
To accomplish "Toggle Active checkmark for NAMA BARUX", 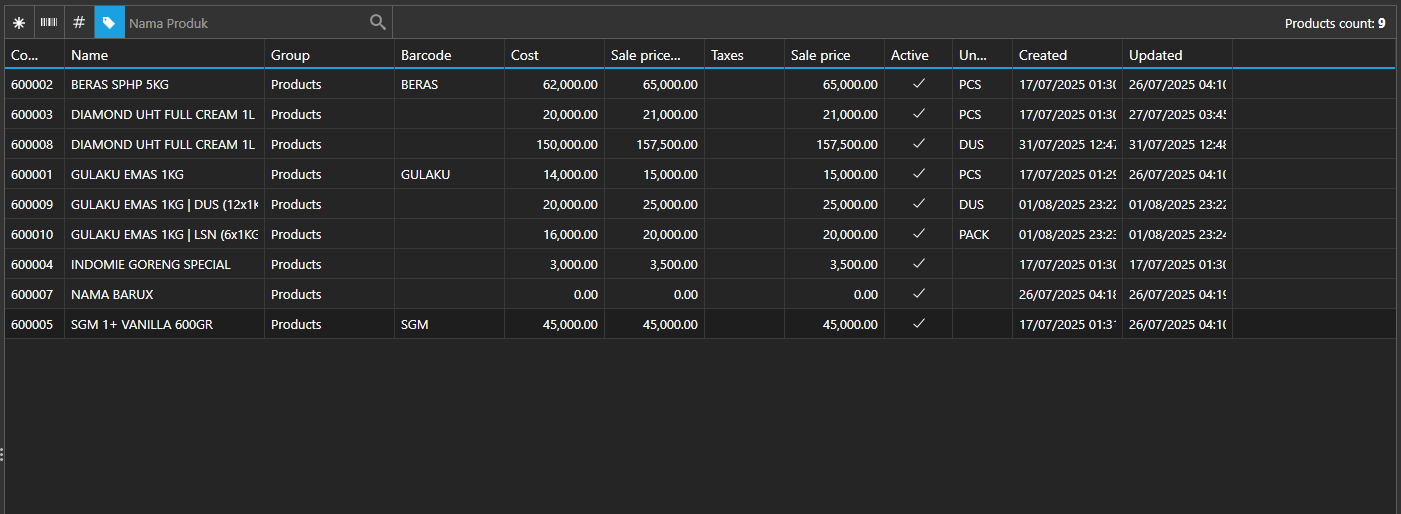I will pyautogui.click(x=918, y=294).
